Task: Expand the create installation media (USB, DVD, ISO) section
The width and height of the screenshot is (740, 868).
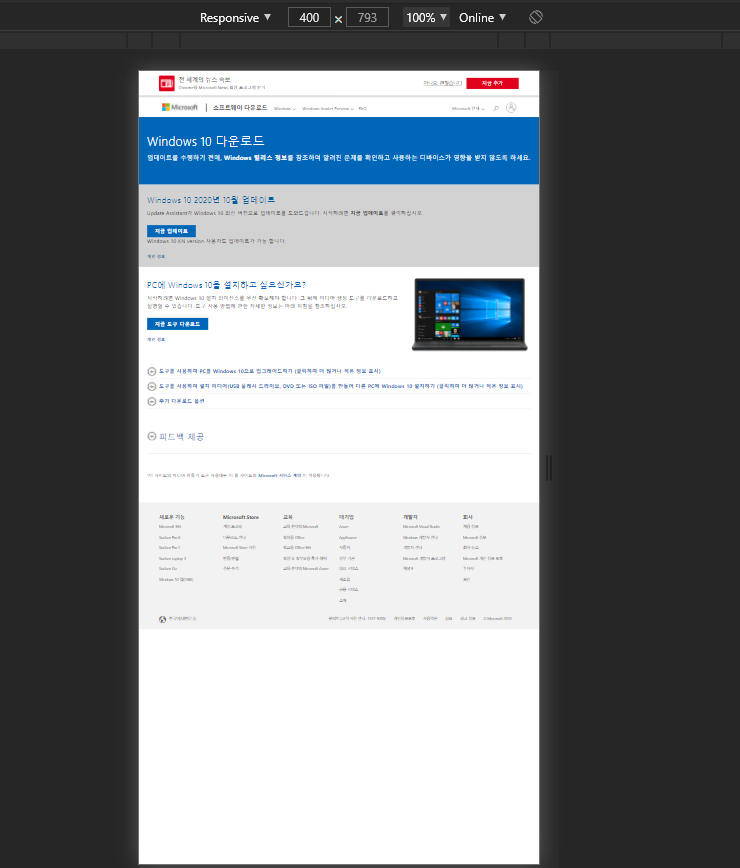Action: (x=335, y=386)
